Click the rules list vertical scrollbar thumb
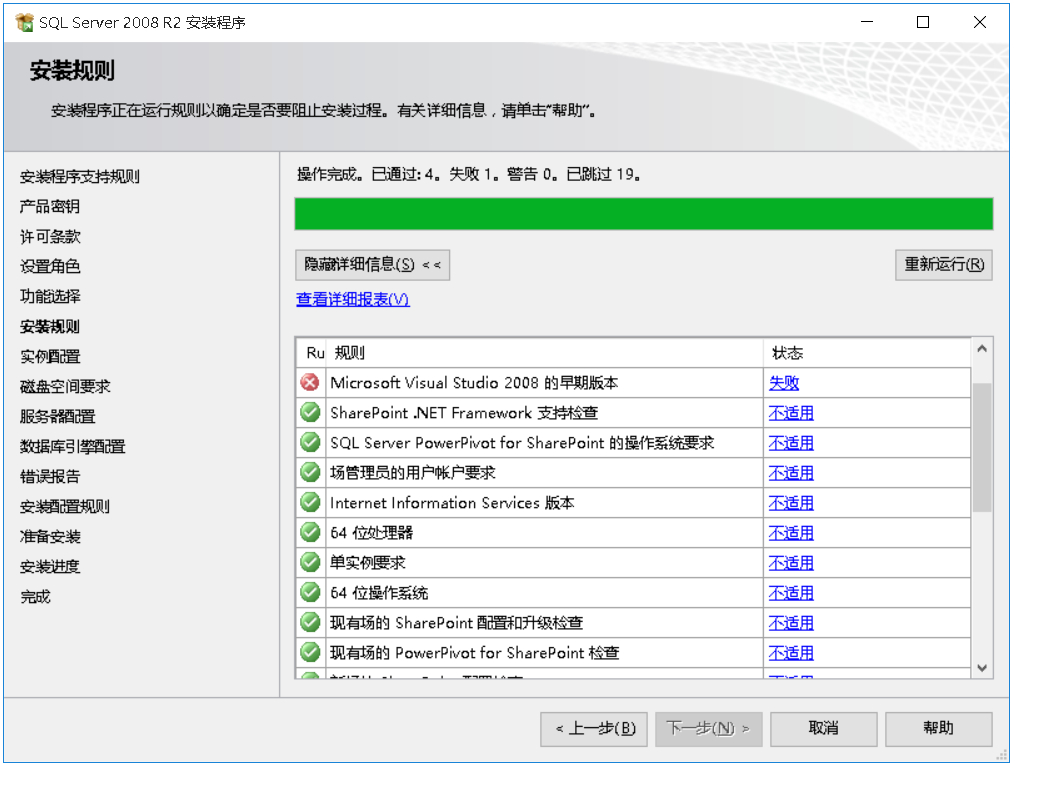This screenshot has height=788, width=1059. click(x=982, y=447)
